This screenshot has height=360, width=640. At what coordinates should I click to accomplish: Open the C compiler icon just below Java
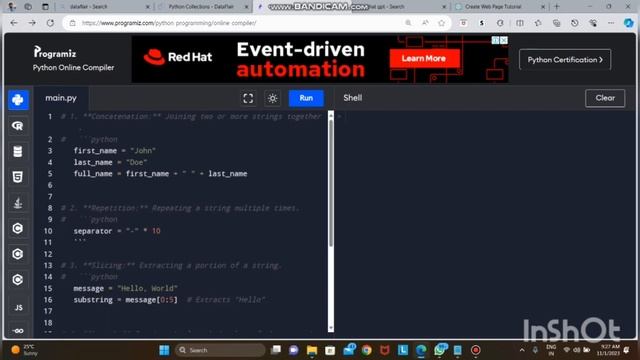[x=18, y=229]
